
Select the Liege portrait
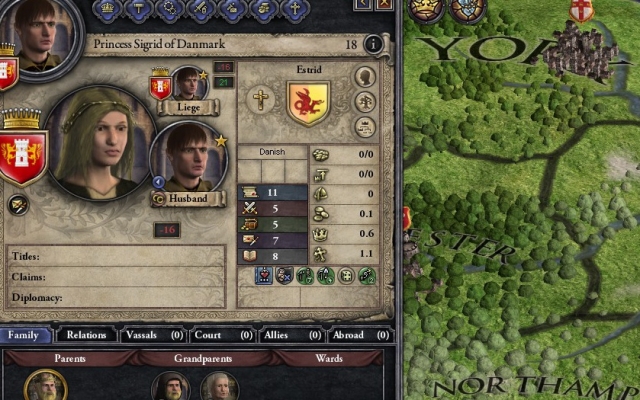point(189,83)
